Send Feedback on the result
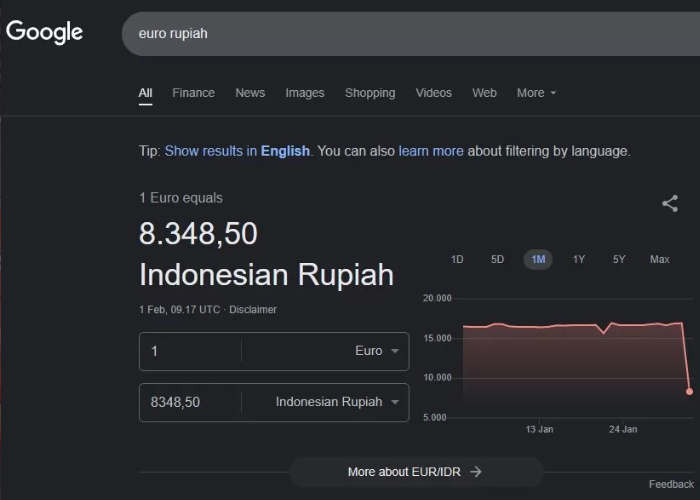700x500 pixels. 671,484
